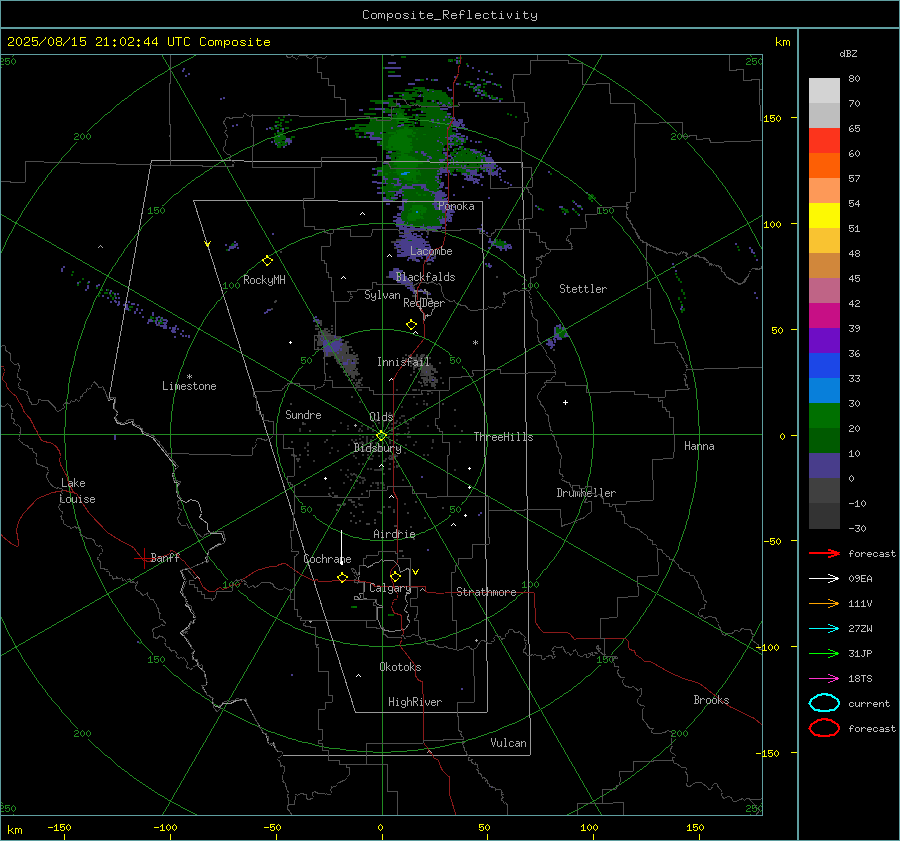The image size is (900, 841).
Task: Click the Sylvan label
Action: pyautogui.click(x=382, y=295)
